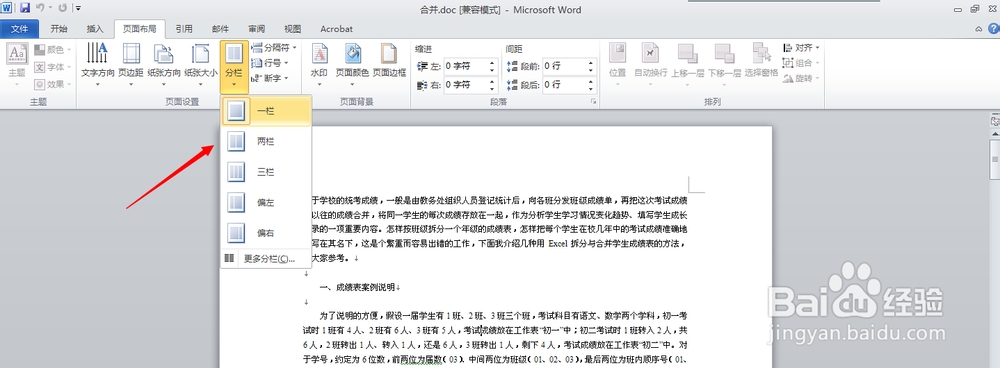Viewport: 1000px width, 368px height.
Task: Select 偏左 left column layout
Action: point(266,203)
